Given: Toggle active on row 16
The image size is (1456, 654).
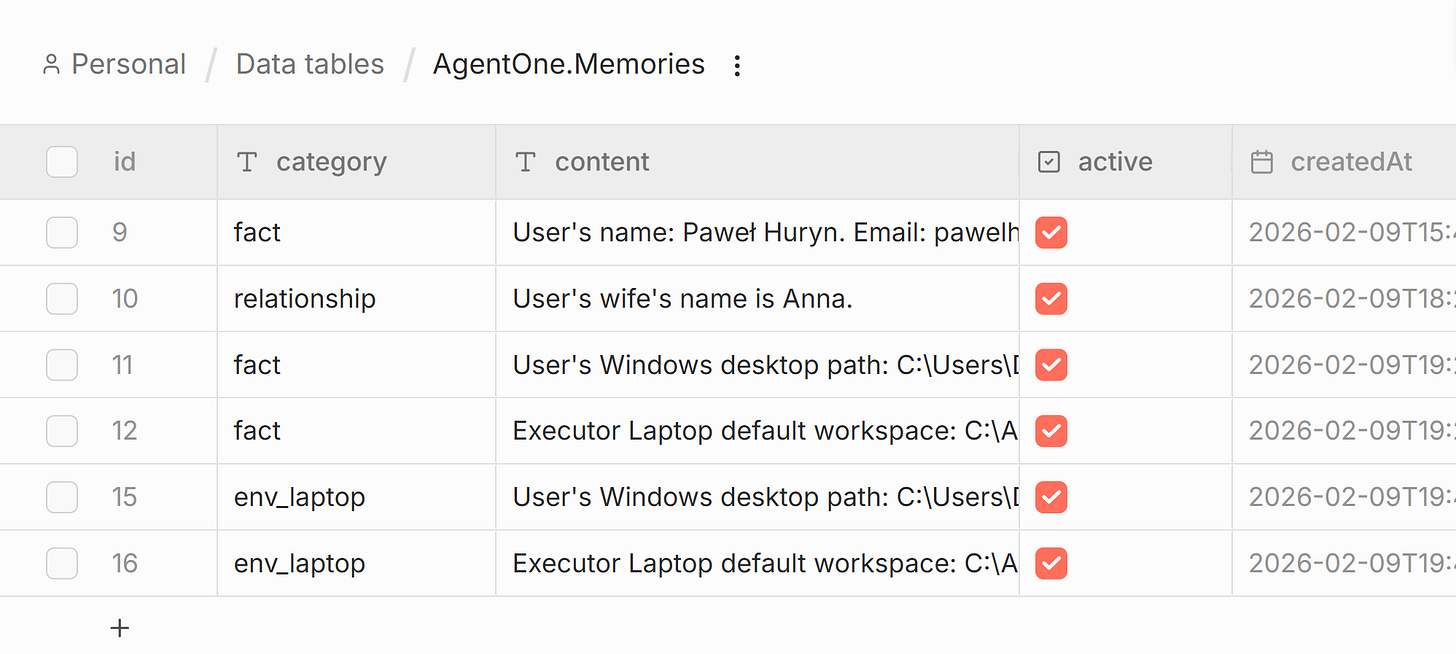Looking at the screenshot, I should coord(1051,563).
